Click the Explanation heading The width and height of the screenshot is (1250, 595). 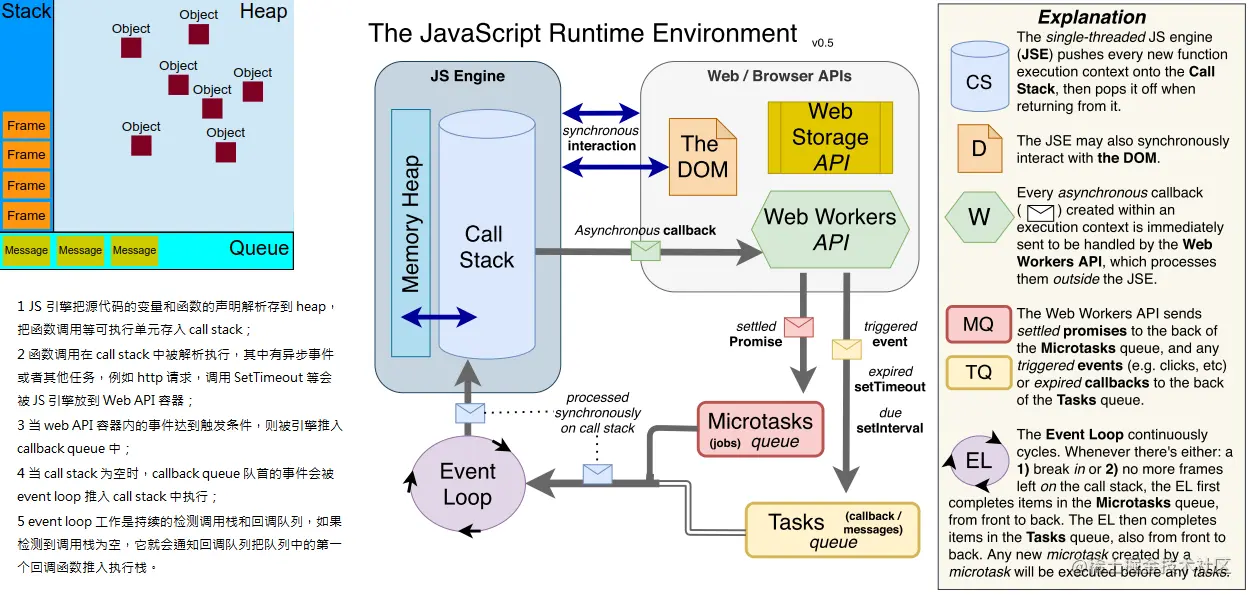[x=1092, y=17]
